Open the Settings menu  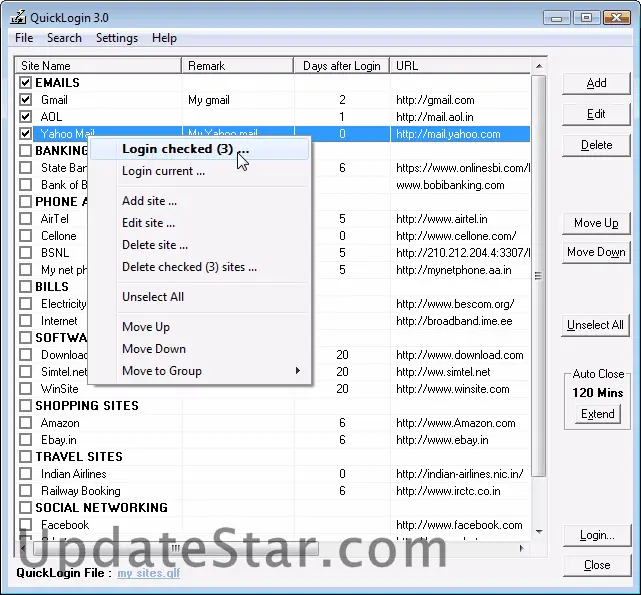(117, 38)
